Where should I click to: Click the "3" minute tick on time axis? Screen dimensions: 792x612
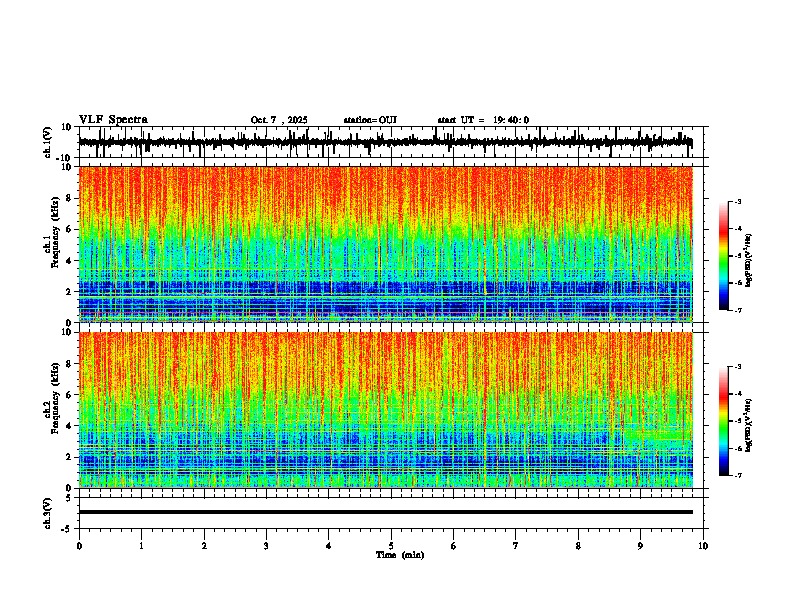(x=266, y=546)
